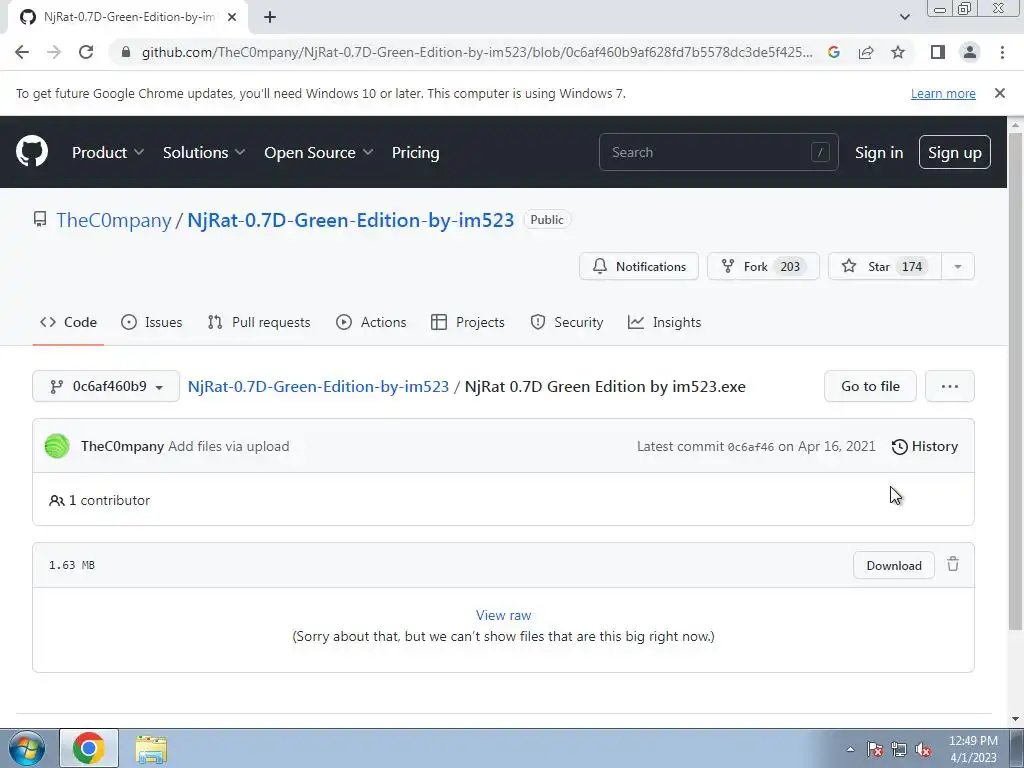Open the Pricing page
Image resolution: width=1024 pixels, height=768 pixels.
(x=415, y=152)
